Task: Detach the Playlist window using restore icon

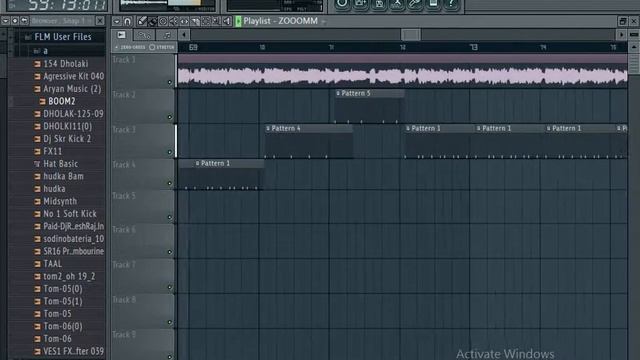Action: click(x=622, y=21)
